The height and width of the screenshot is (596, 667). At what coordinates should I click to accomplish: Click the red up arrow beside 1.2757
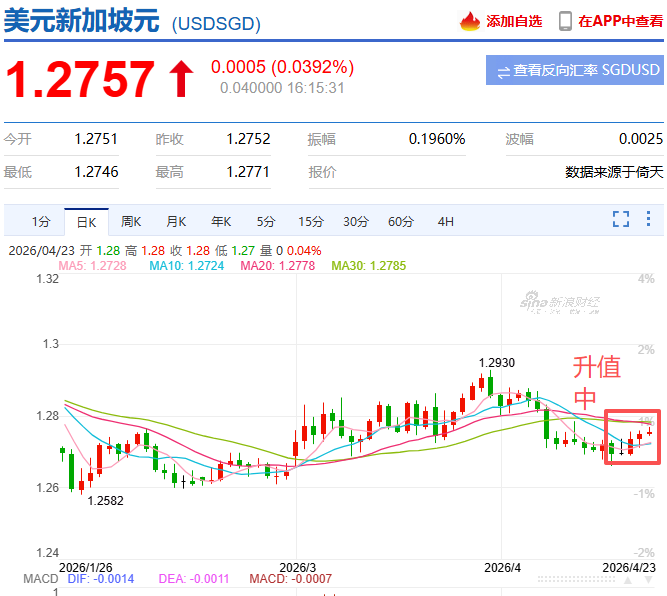click(182, 79)
